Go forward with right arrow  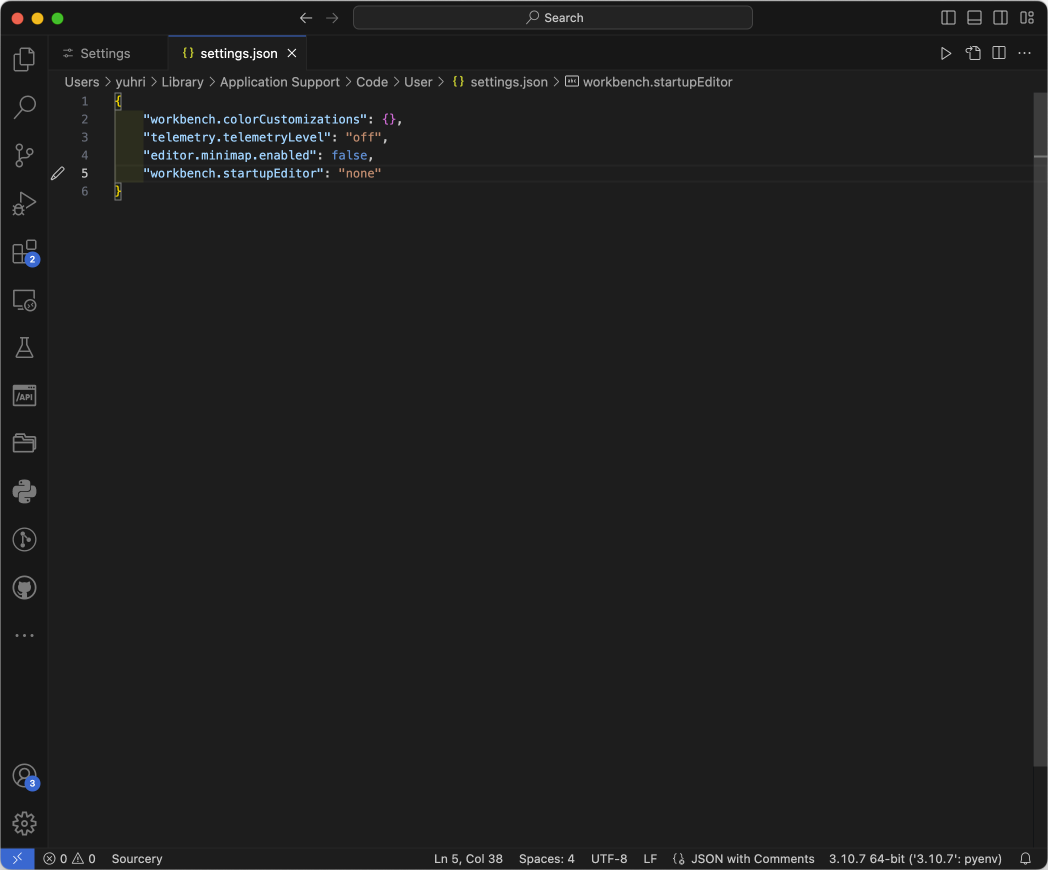click(332, 18)
